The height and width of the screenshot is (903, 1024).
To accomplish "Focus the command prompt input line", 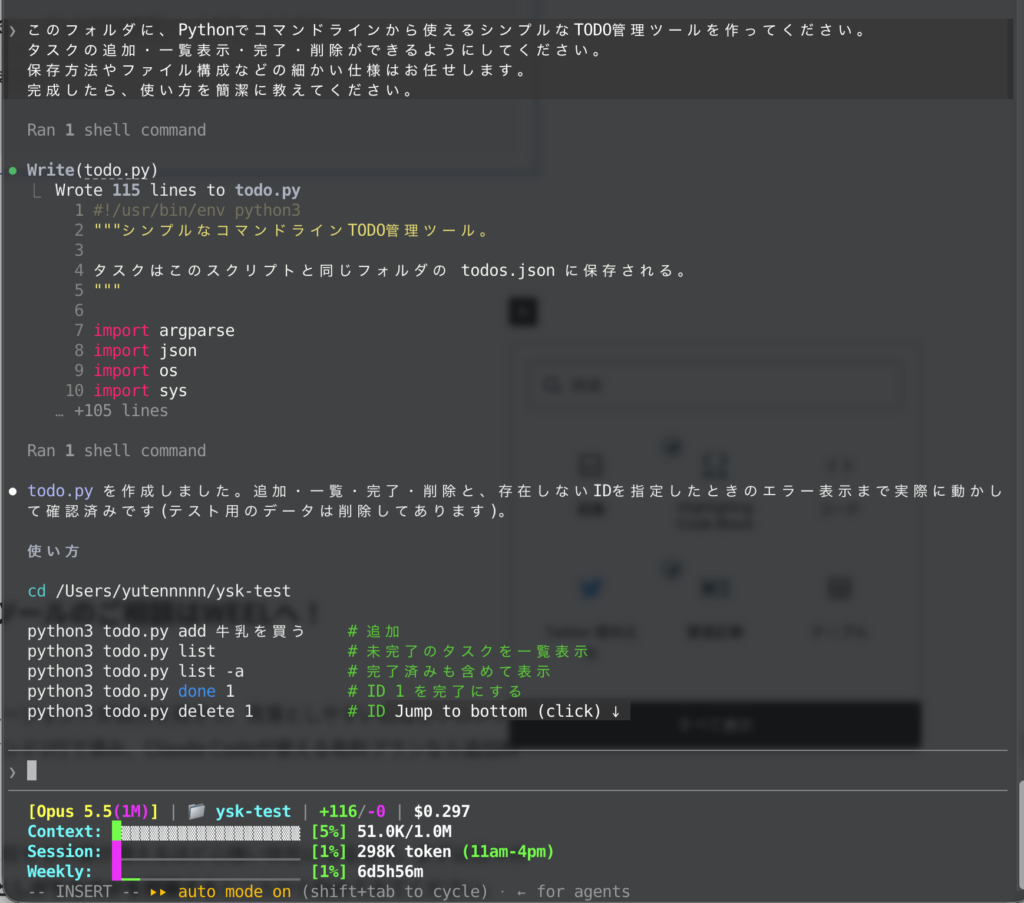I will tap(509, 771).
